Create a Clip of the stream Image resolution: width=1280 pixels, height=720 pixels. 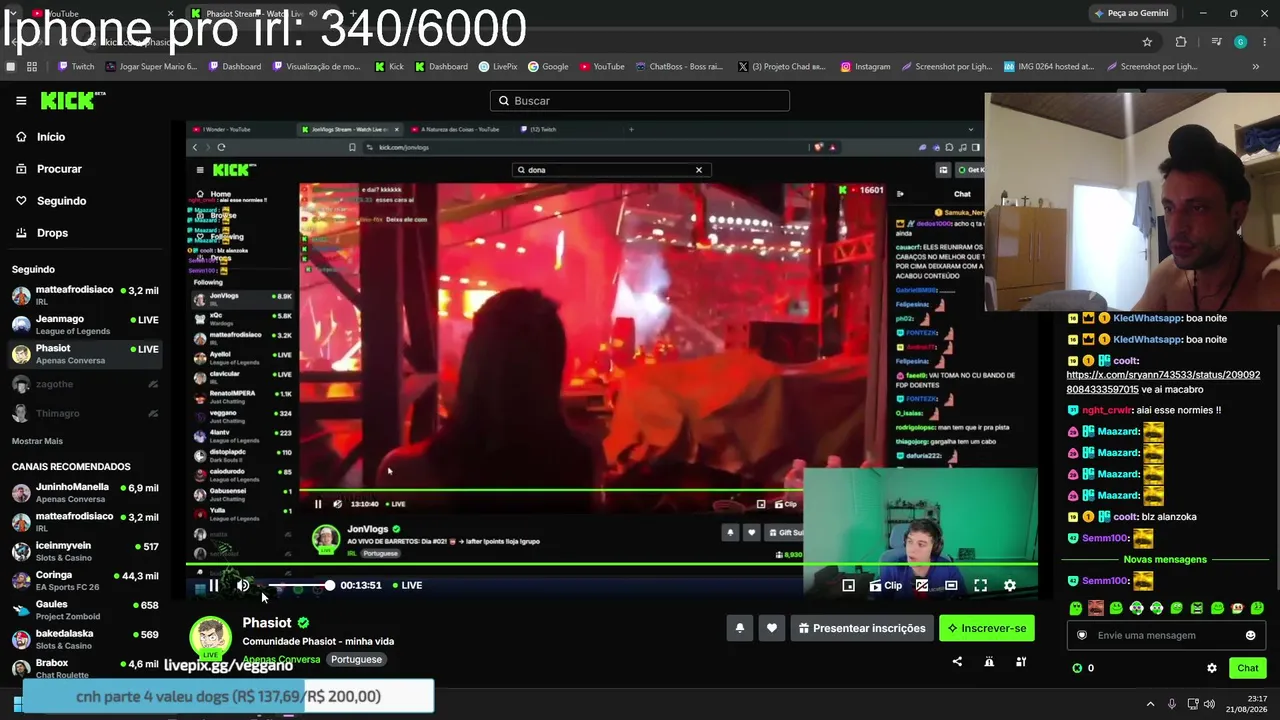(x=885, y=586)
